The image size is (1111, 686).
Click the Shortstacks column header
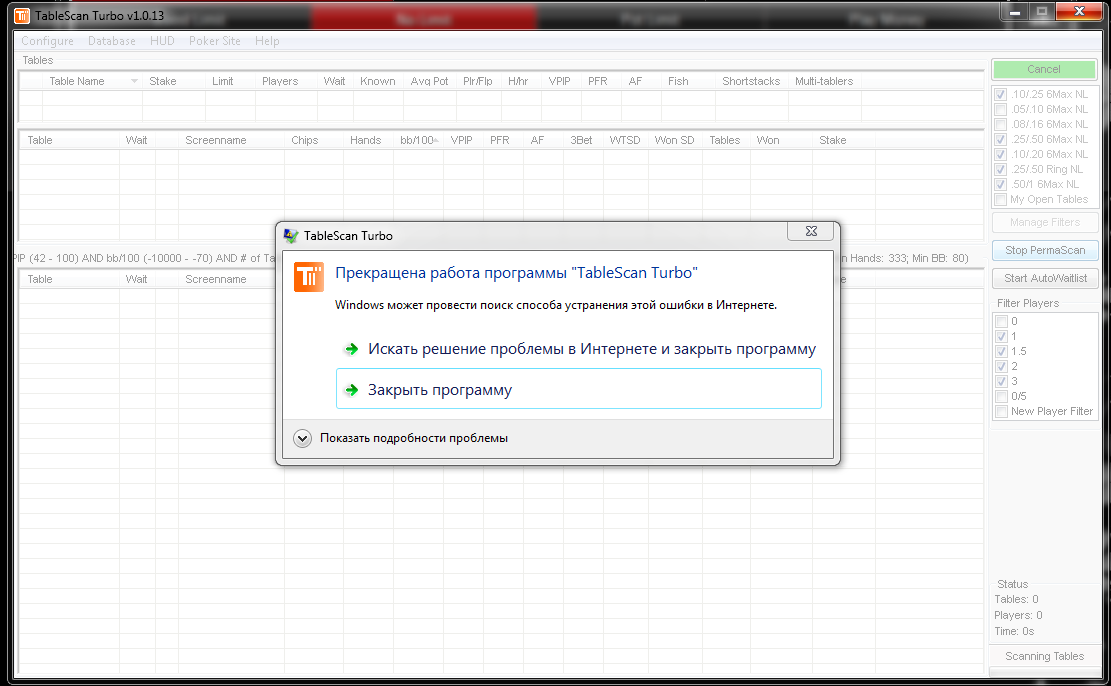coord(751,81)
